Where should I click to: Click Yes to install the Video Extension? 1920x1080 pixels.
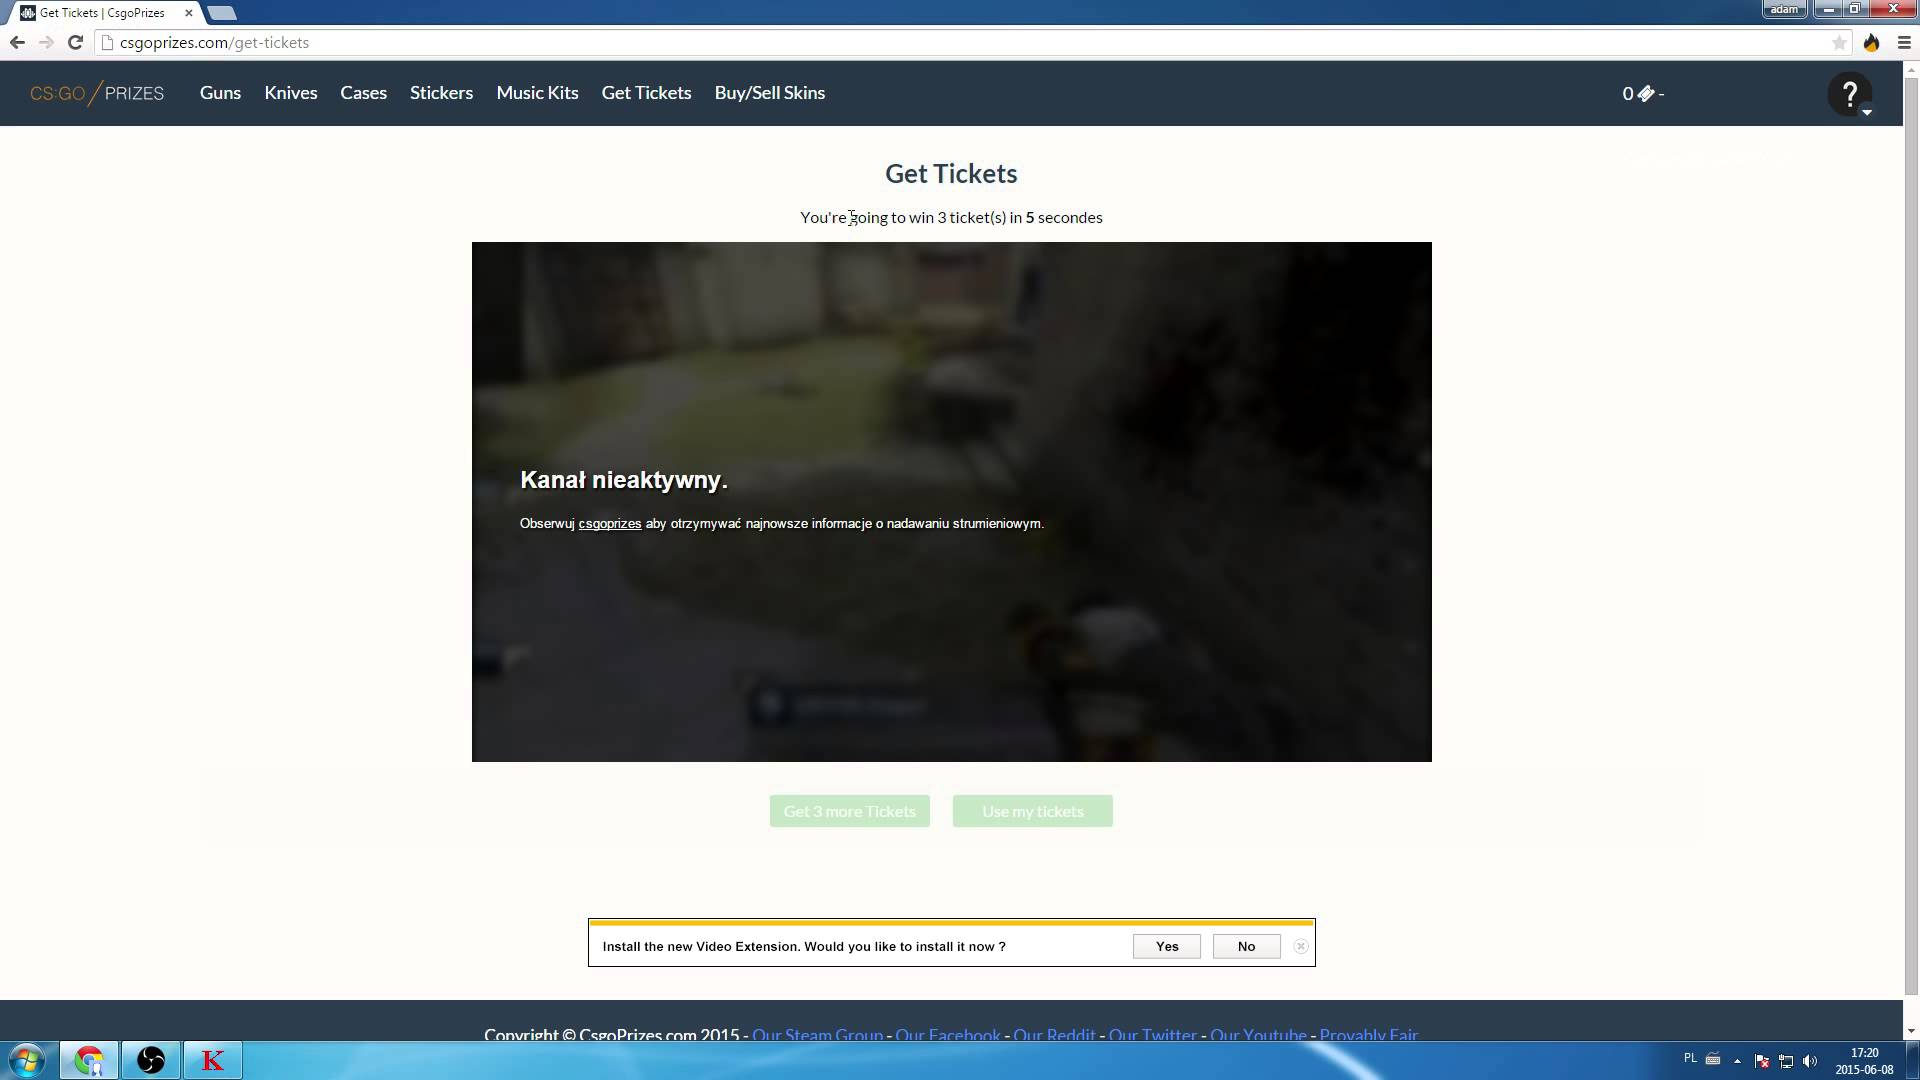click(x=1166, y=946)
